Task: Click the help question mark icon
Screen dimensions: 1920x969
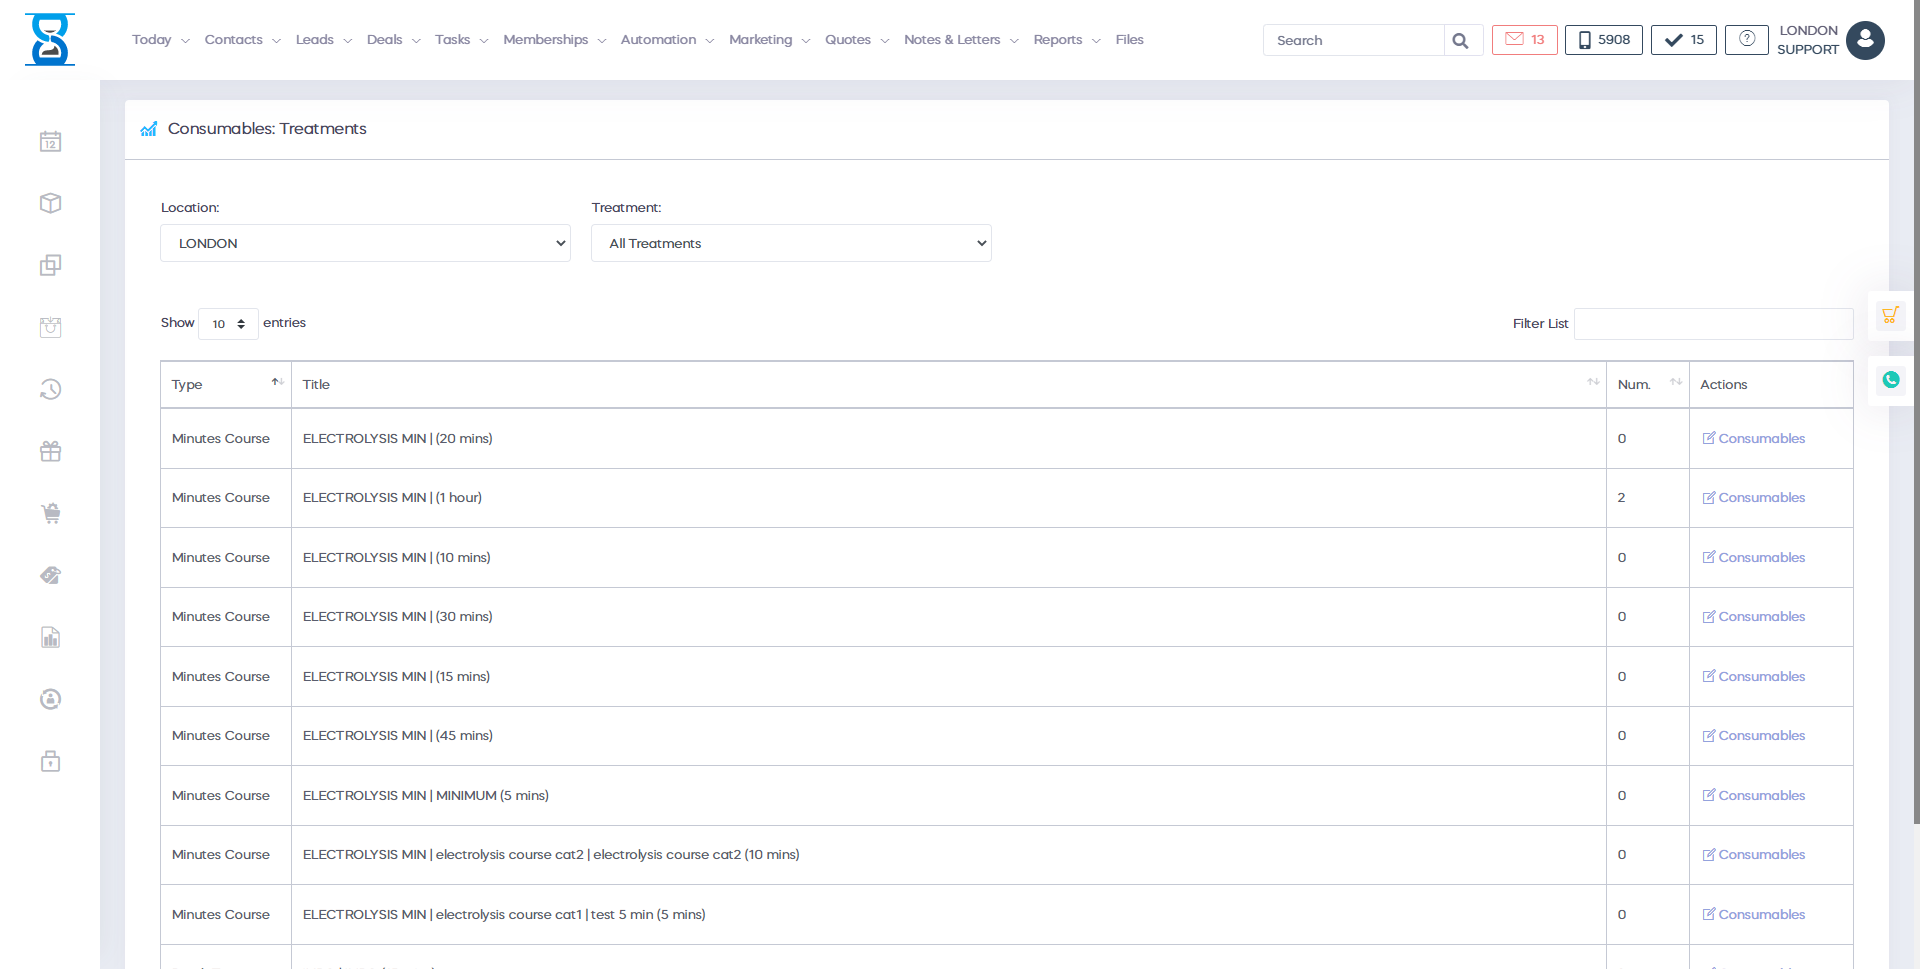Action: (x=1746, y=40)
